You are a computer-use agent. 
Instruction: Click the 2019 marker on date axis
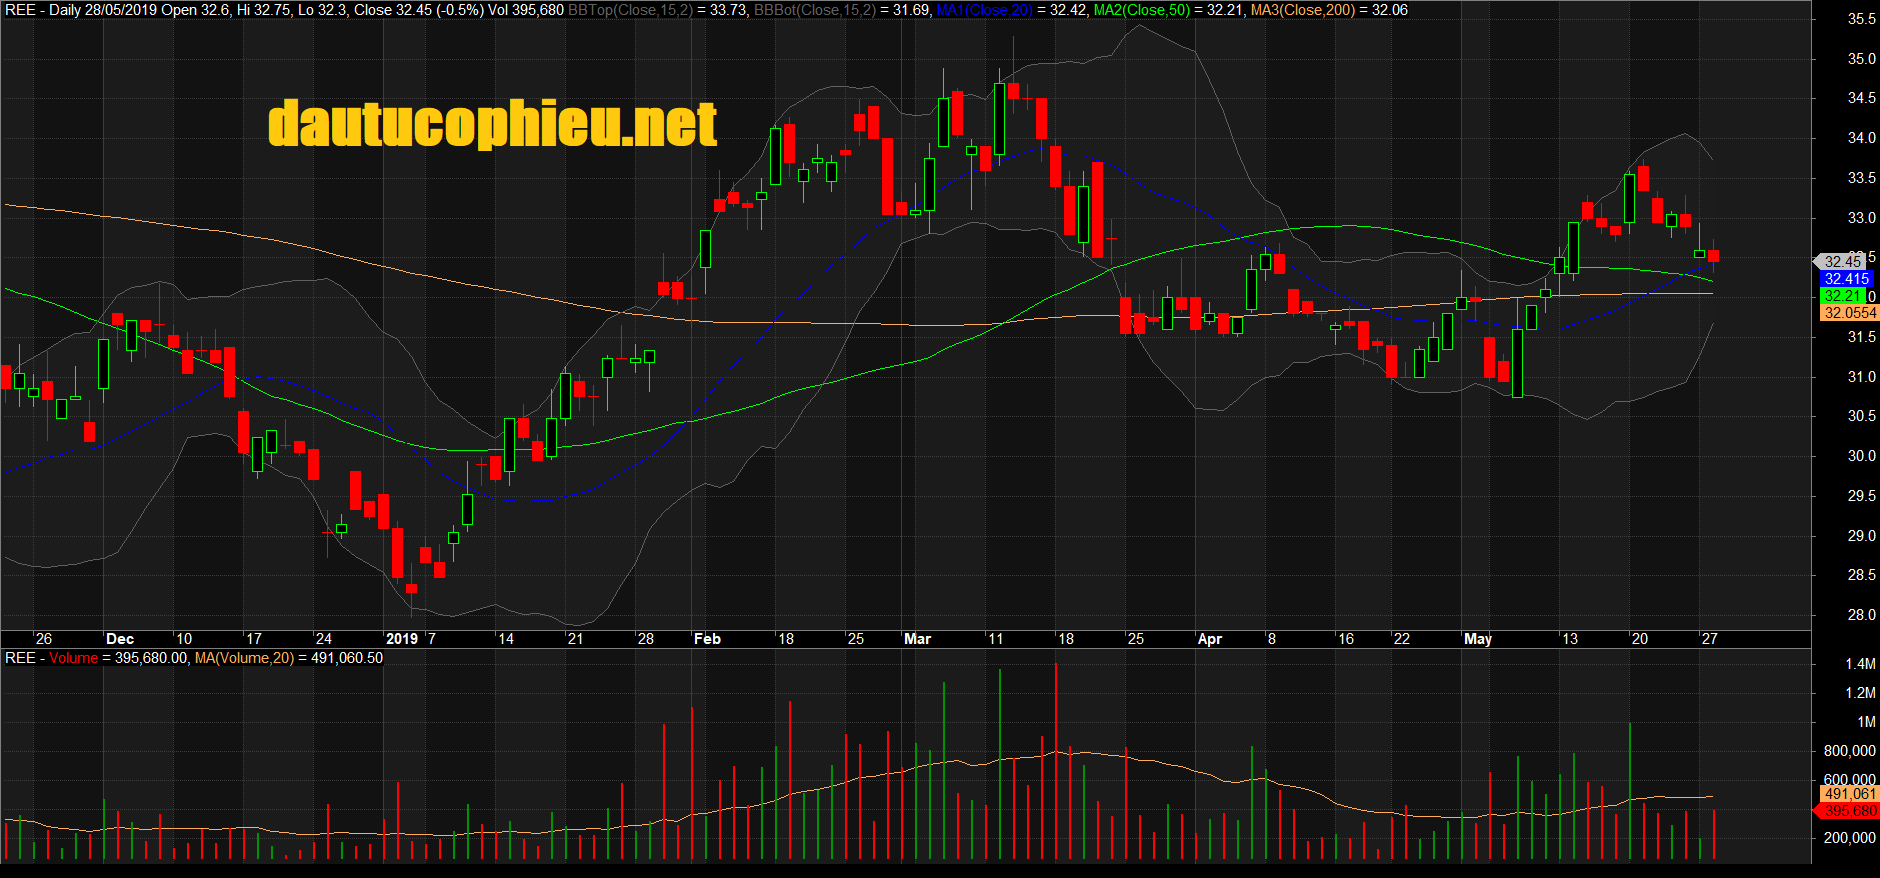pyautogui.click(x=402, y=639)
